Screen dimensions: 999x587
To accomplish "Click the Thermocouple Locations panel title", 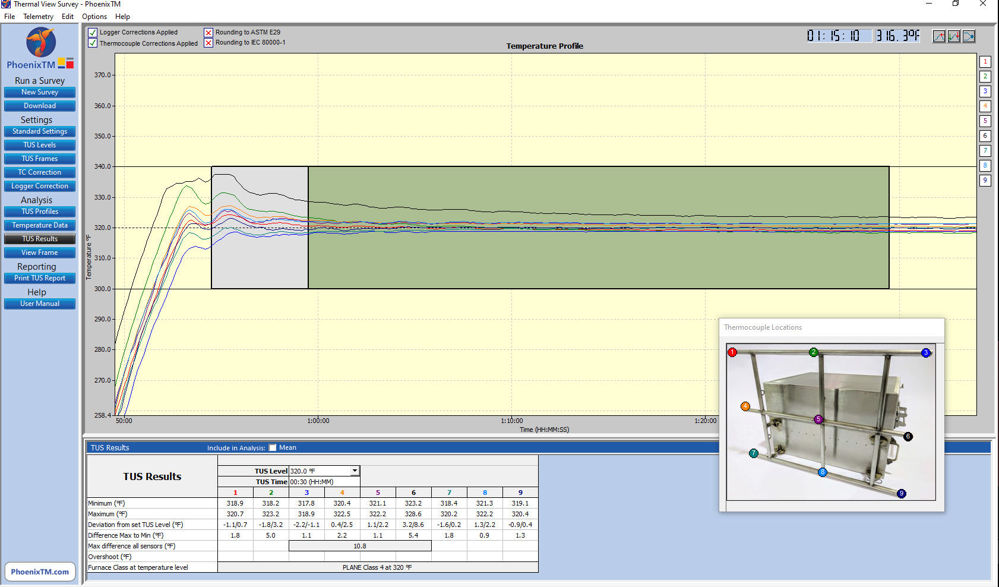I will [763, 327].
